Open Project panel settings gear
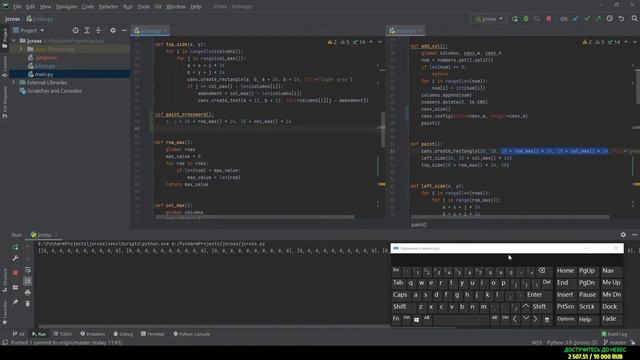 pos(113,30)
